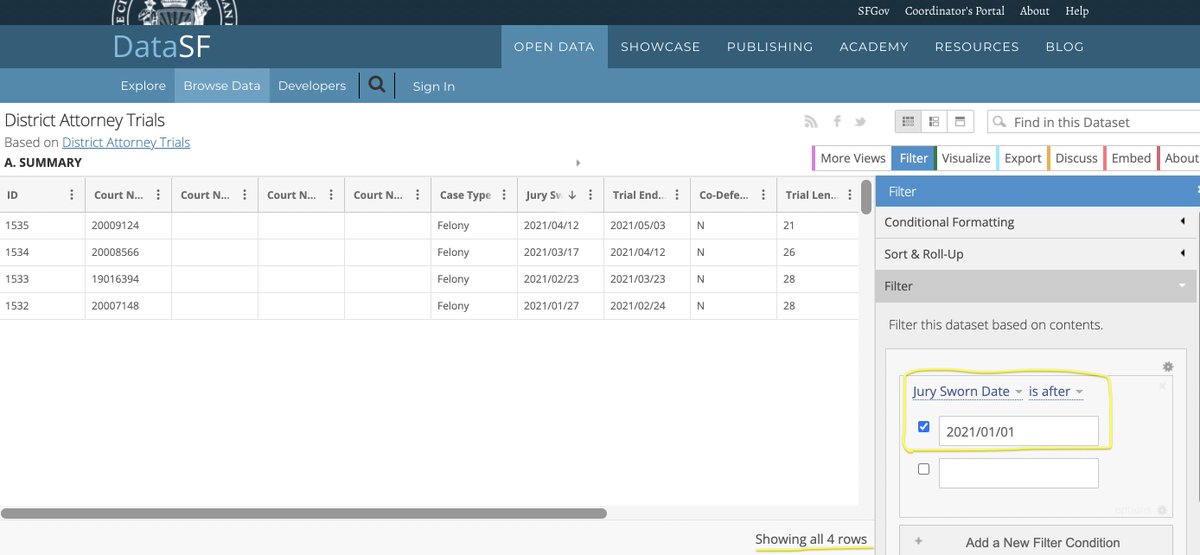1200x555 pixels.
Task: Click Explore in the sub navigation
Action: tap(143, 86)
